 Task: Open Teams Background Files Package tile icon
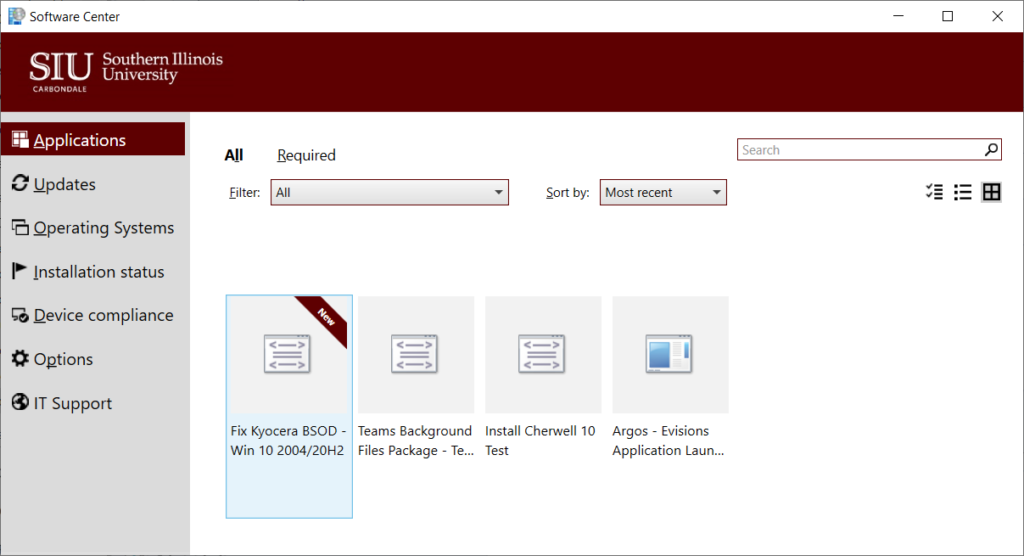click(415, 354)
